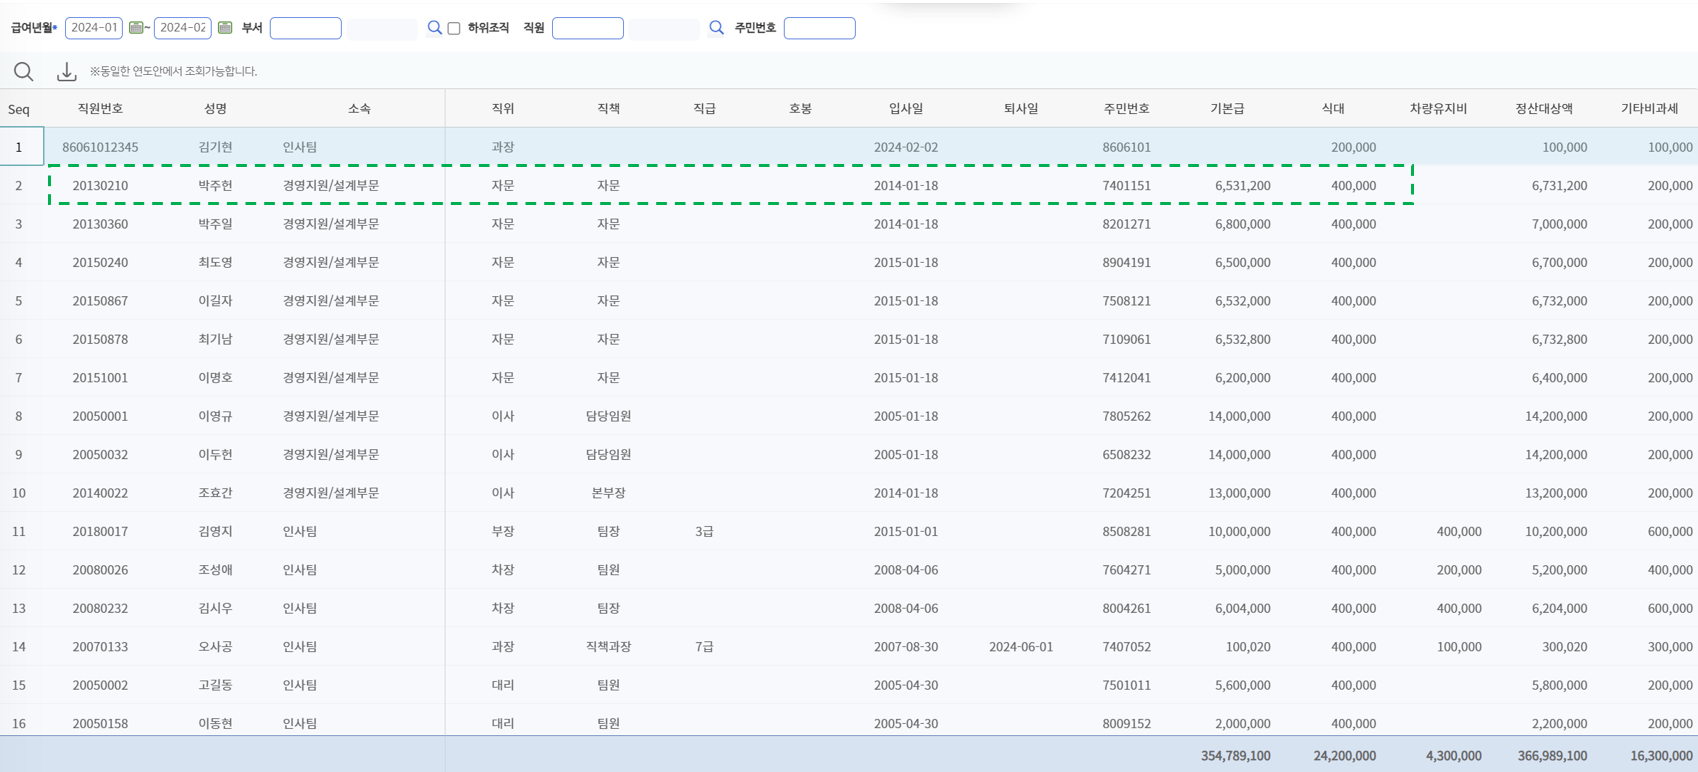1698x772 pixels.
Task: Focus the start month field 2024-01
Action: (94, 28)
